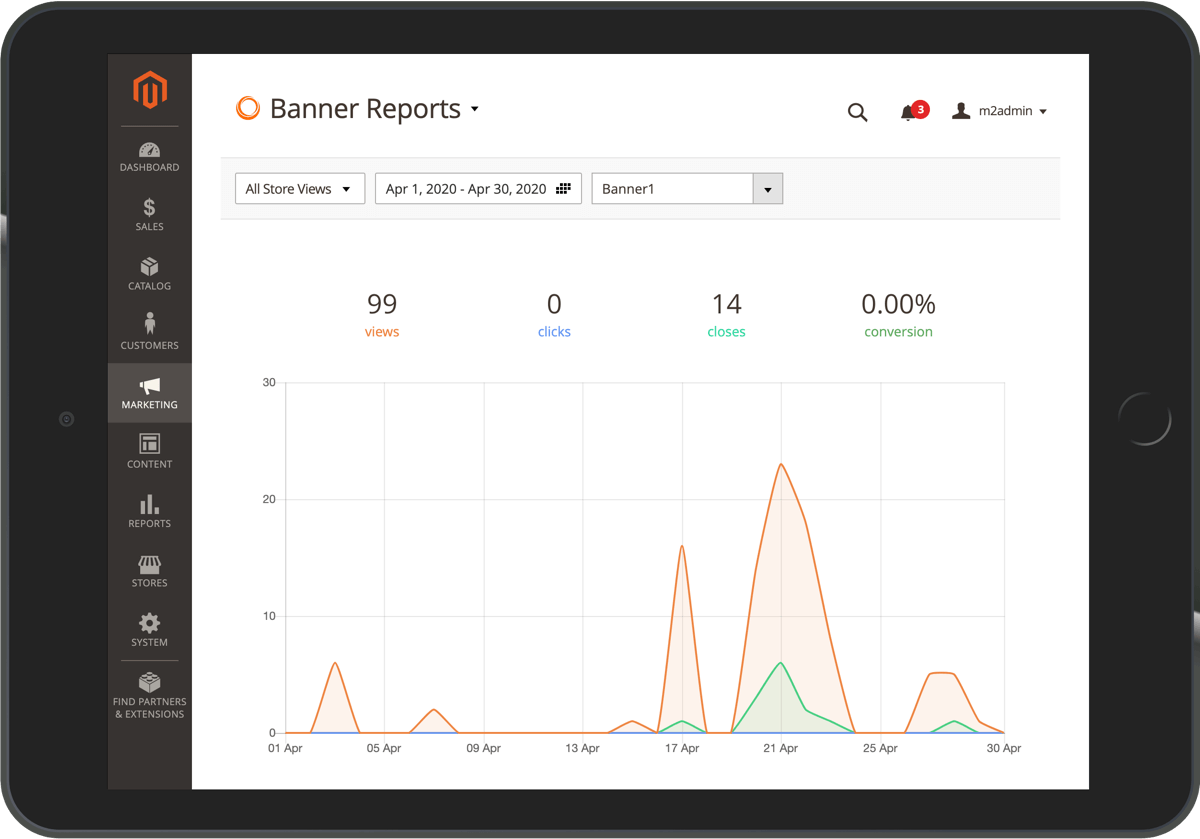Screen dimensions: 1200x839
Task: Click the Magento logo
Action: (x=149, y=90)
